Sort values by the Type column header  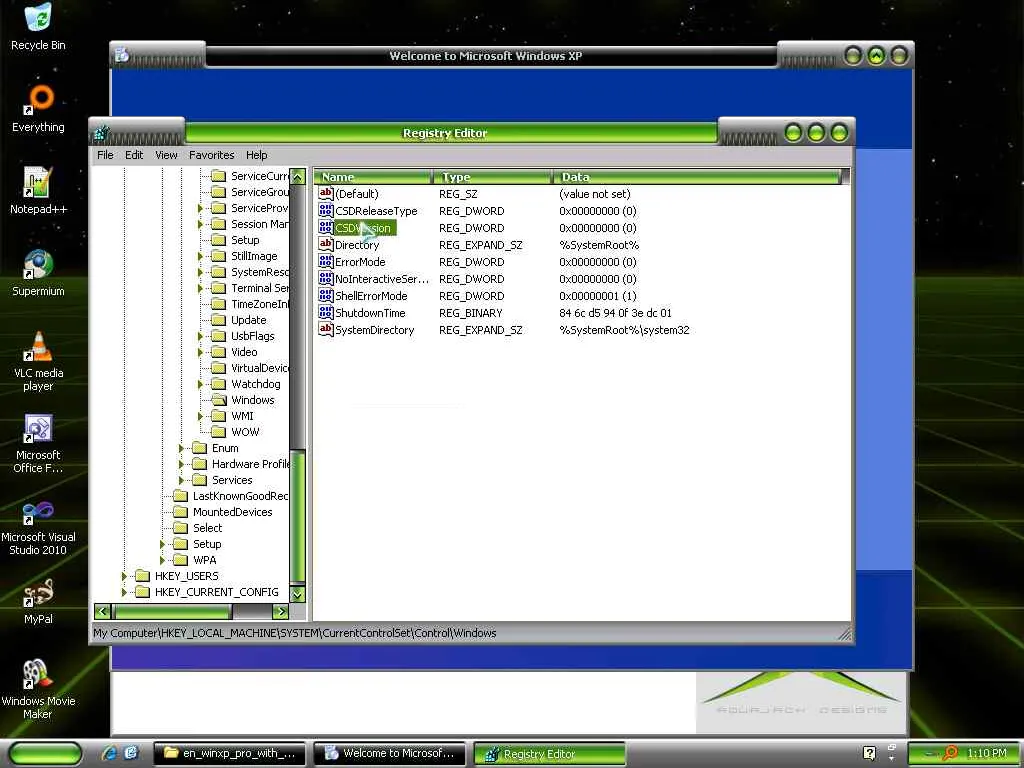click(x=492, y=177)
